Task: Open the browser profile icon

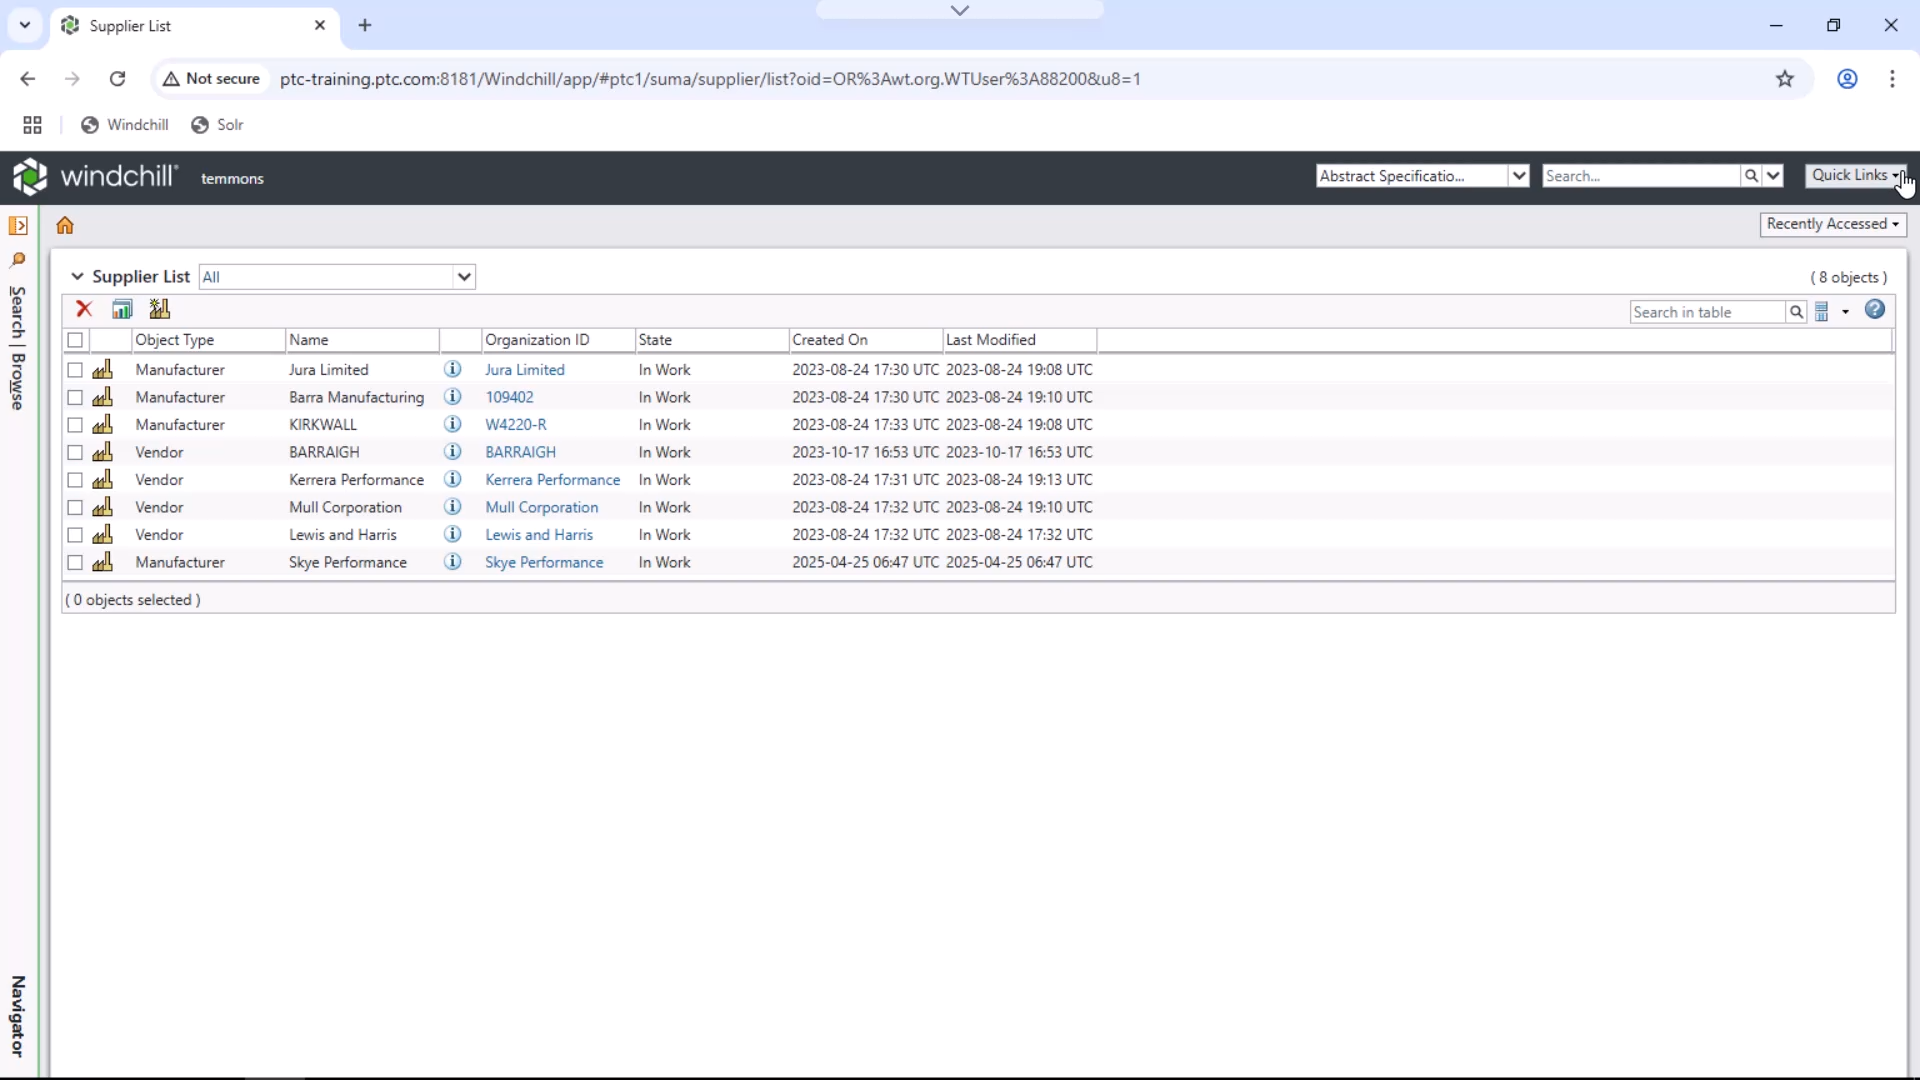Action: click(x=1847, y=79)
